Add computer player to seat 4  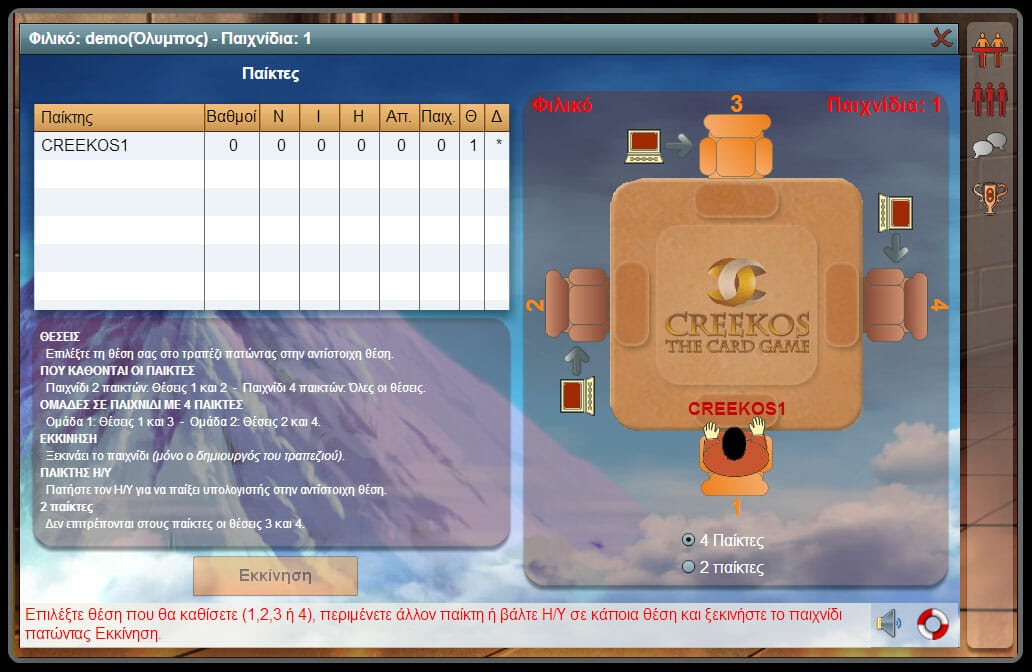click(x=895, y=213)
